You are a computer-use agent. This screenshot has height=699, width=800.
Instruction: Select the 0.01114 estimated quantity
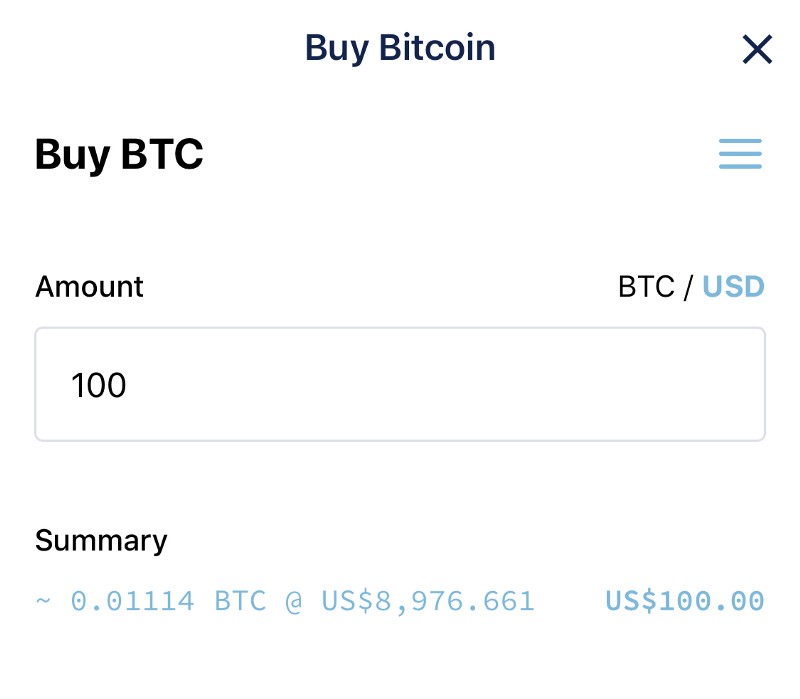131,601
